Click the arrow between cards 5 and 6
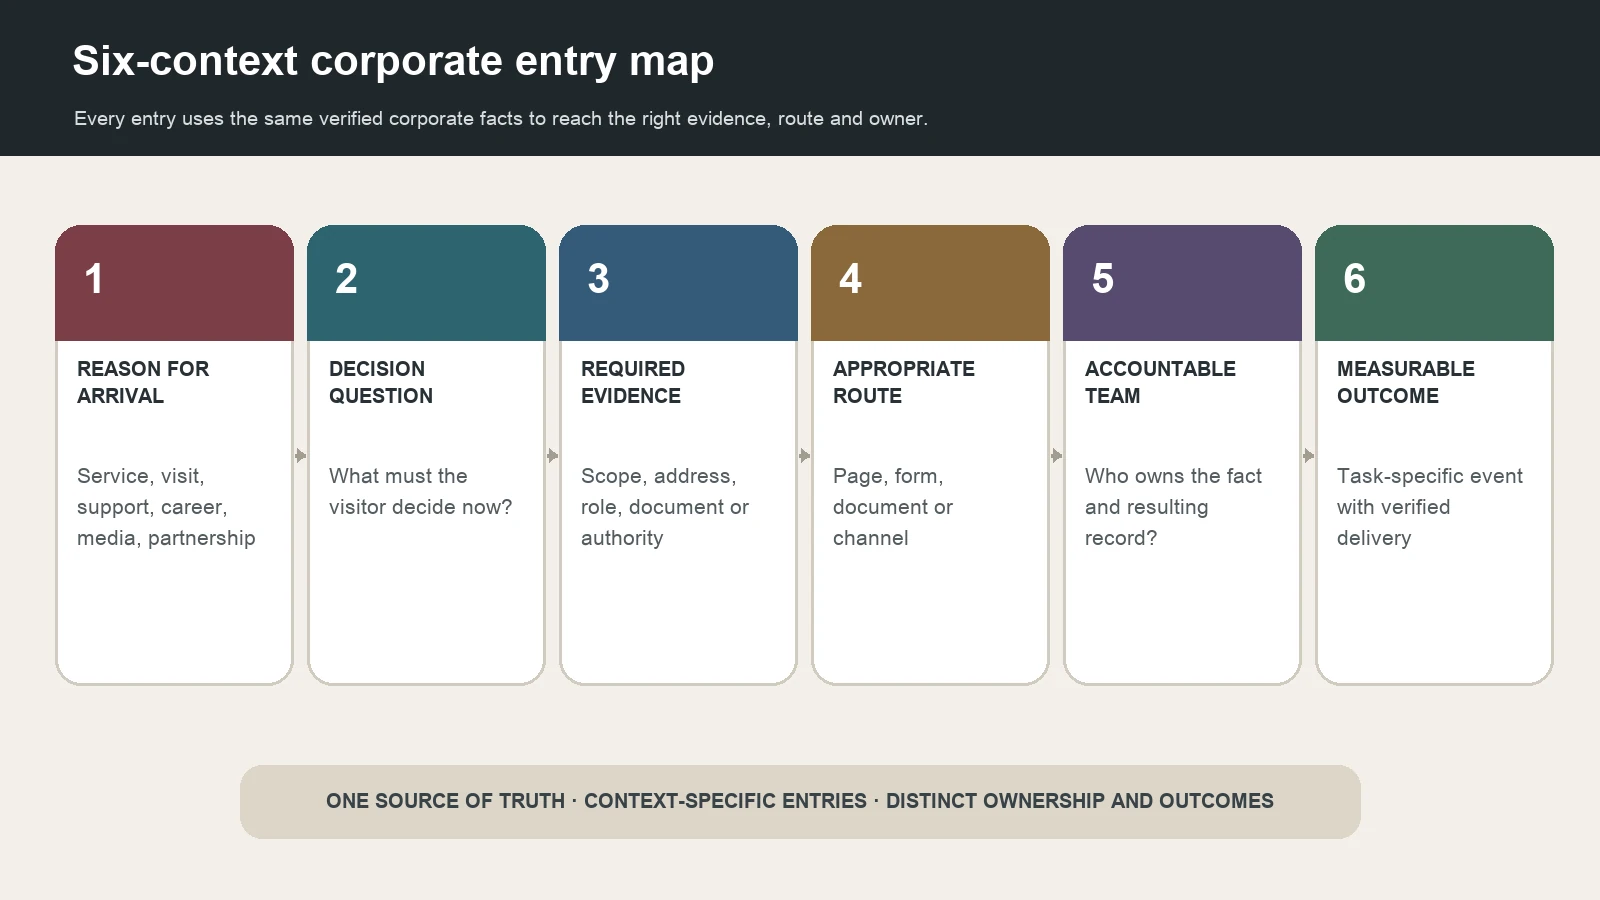Screen dimensions: 1600x900 [x=1309, y=456]
